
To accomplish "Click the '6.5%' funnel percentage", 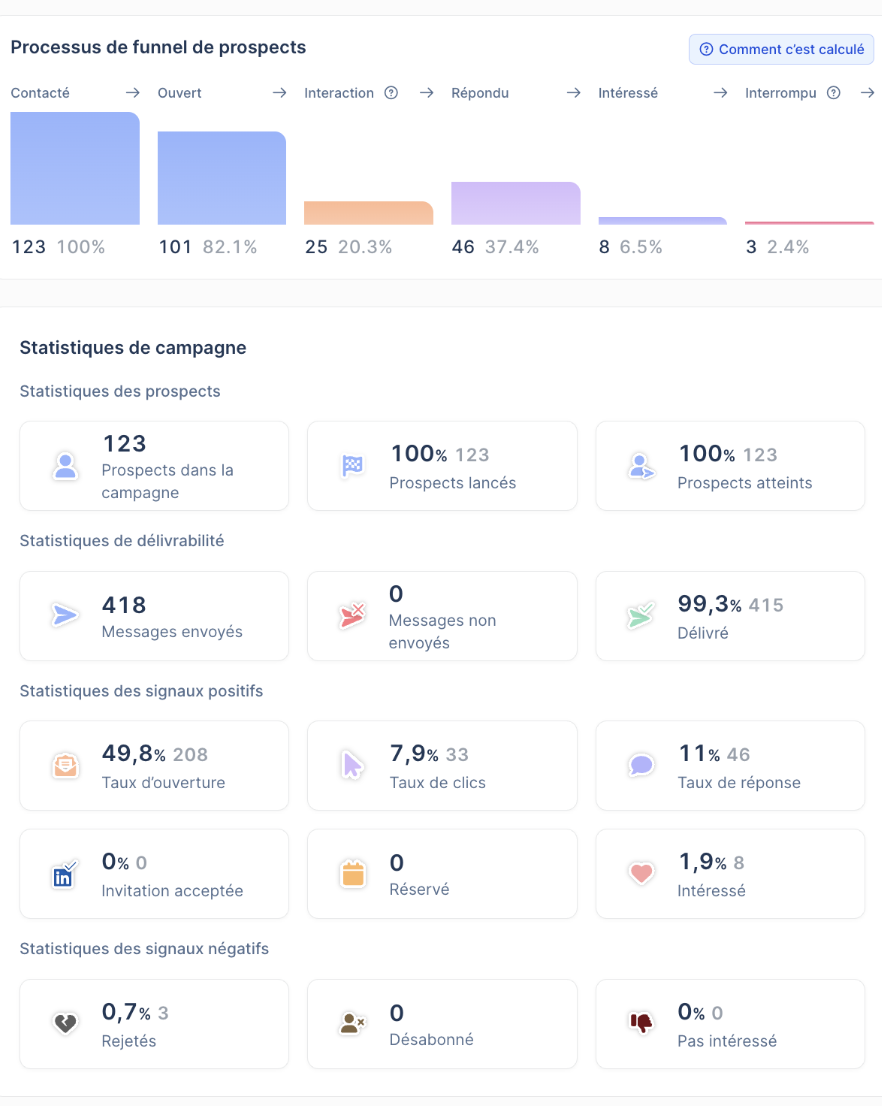I will (x=641, y=247).
